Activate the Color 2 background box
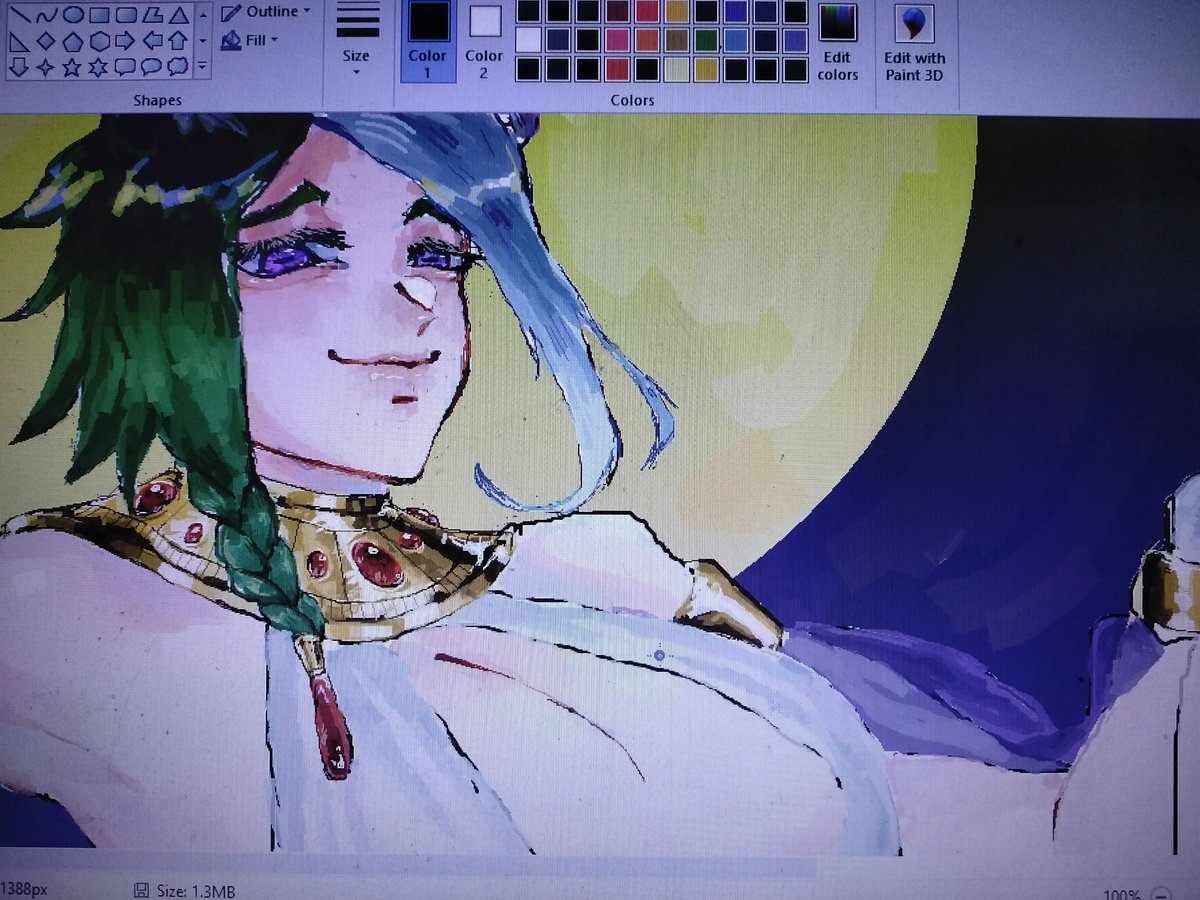1200x900 pixels. click(484, 42)
